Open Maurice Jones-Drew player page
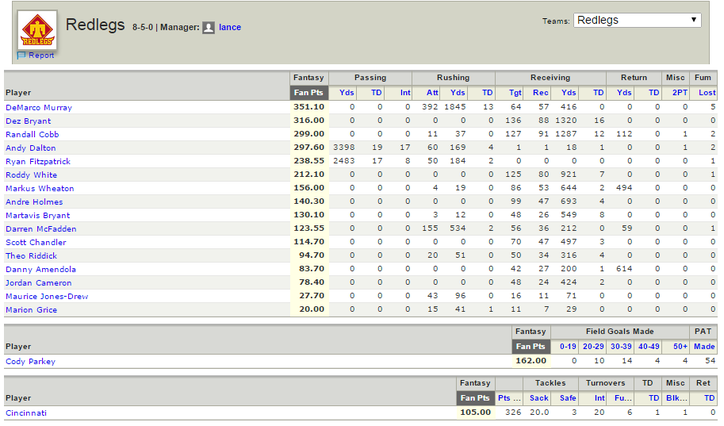The image size is (724, 426). tap(47, 296)
